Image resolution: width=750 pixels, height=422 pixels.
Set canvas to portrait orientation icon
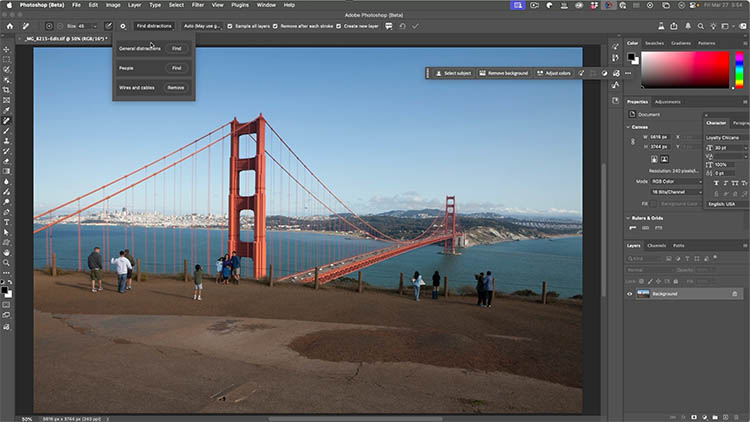click(x=654, y=159)
